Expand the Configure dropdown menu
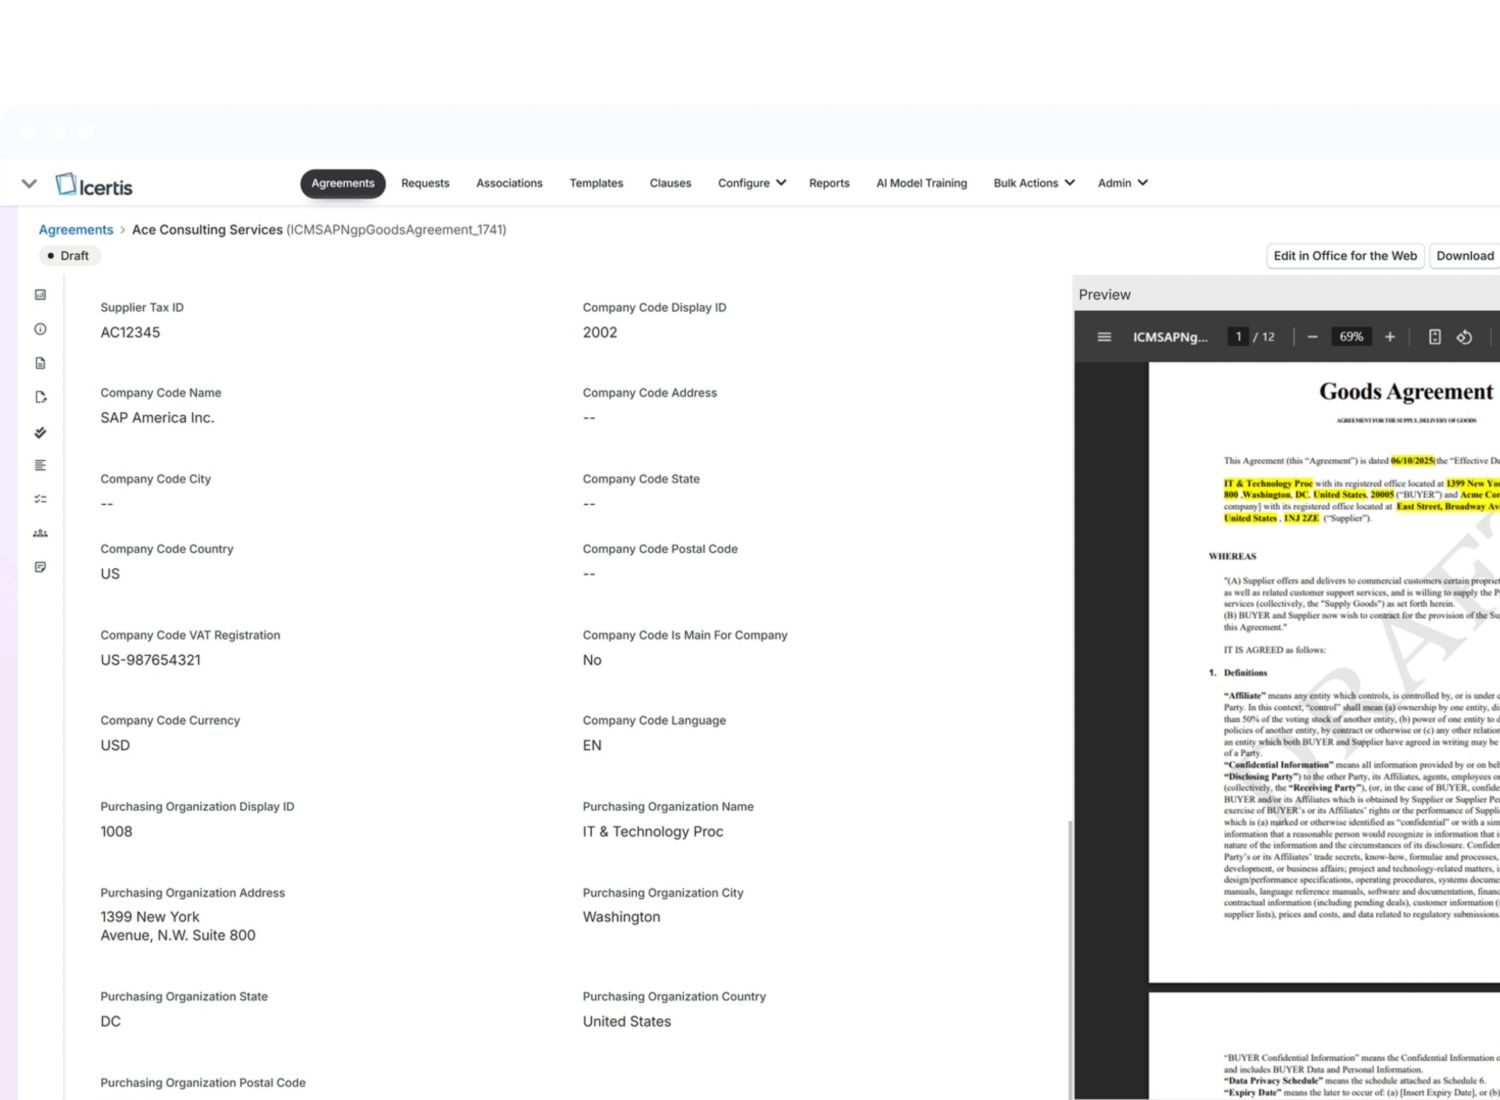1500x1100 pixels. point(751,183)
